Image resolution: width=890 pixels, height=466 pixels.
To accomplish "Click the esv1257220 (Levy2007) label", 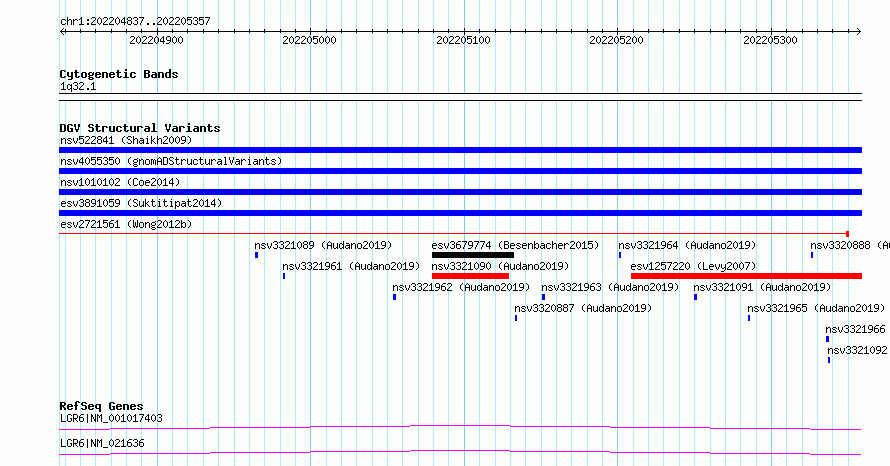I will 693,266.
